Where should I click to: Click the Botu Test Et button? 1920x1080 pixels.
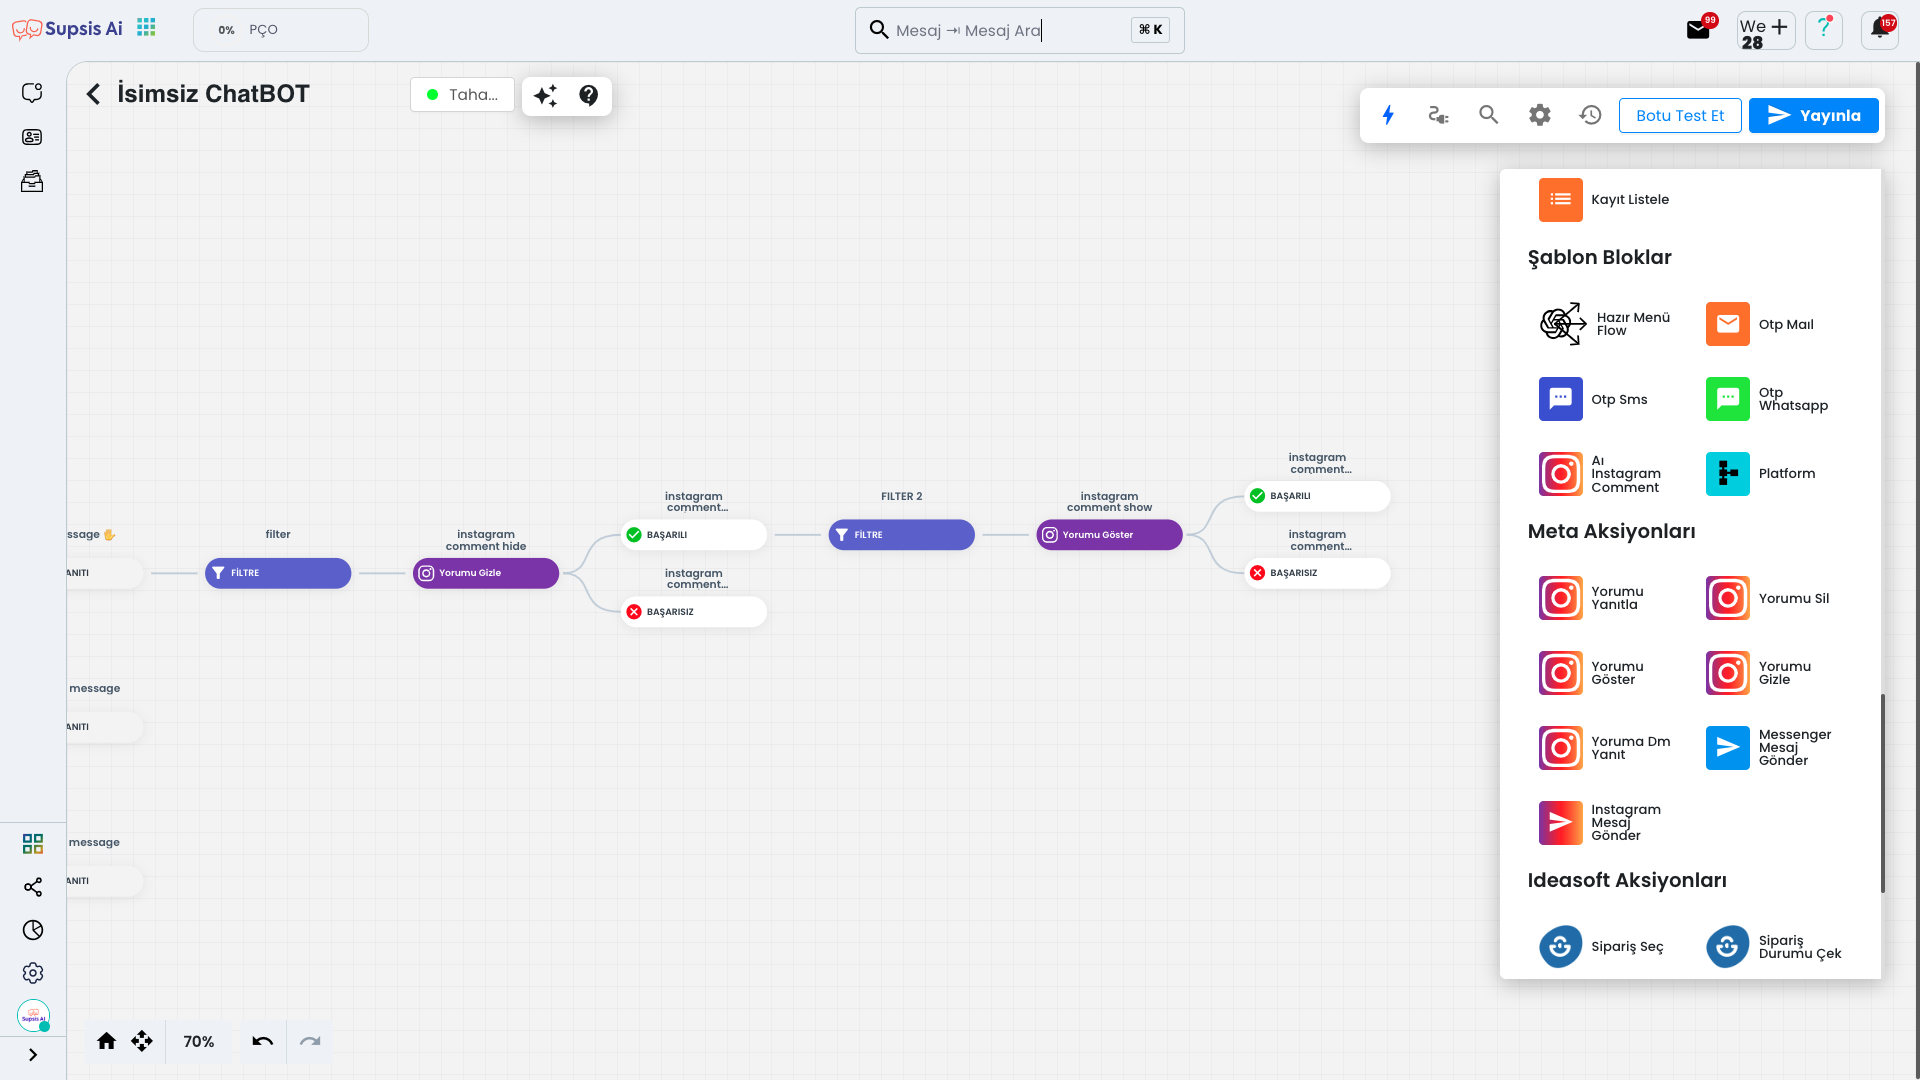tap(1680, 115)
